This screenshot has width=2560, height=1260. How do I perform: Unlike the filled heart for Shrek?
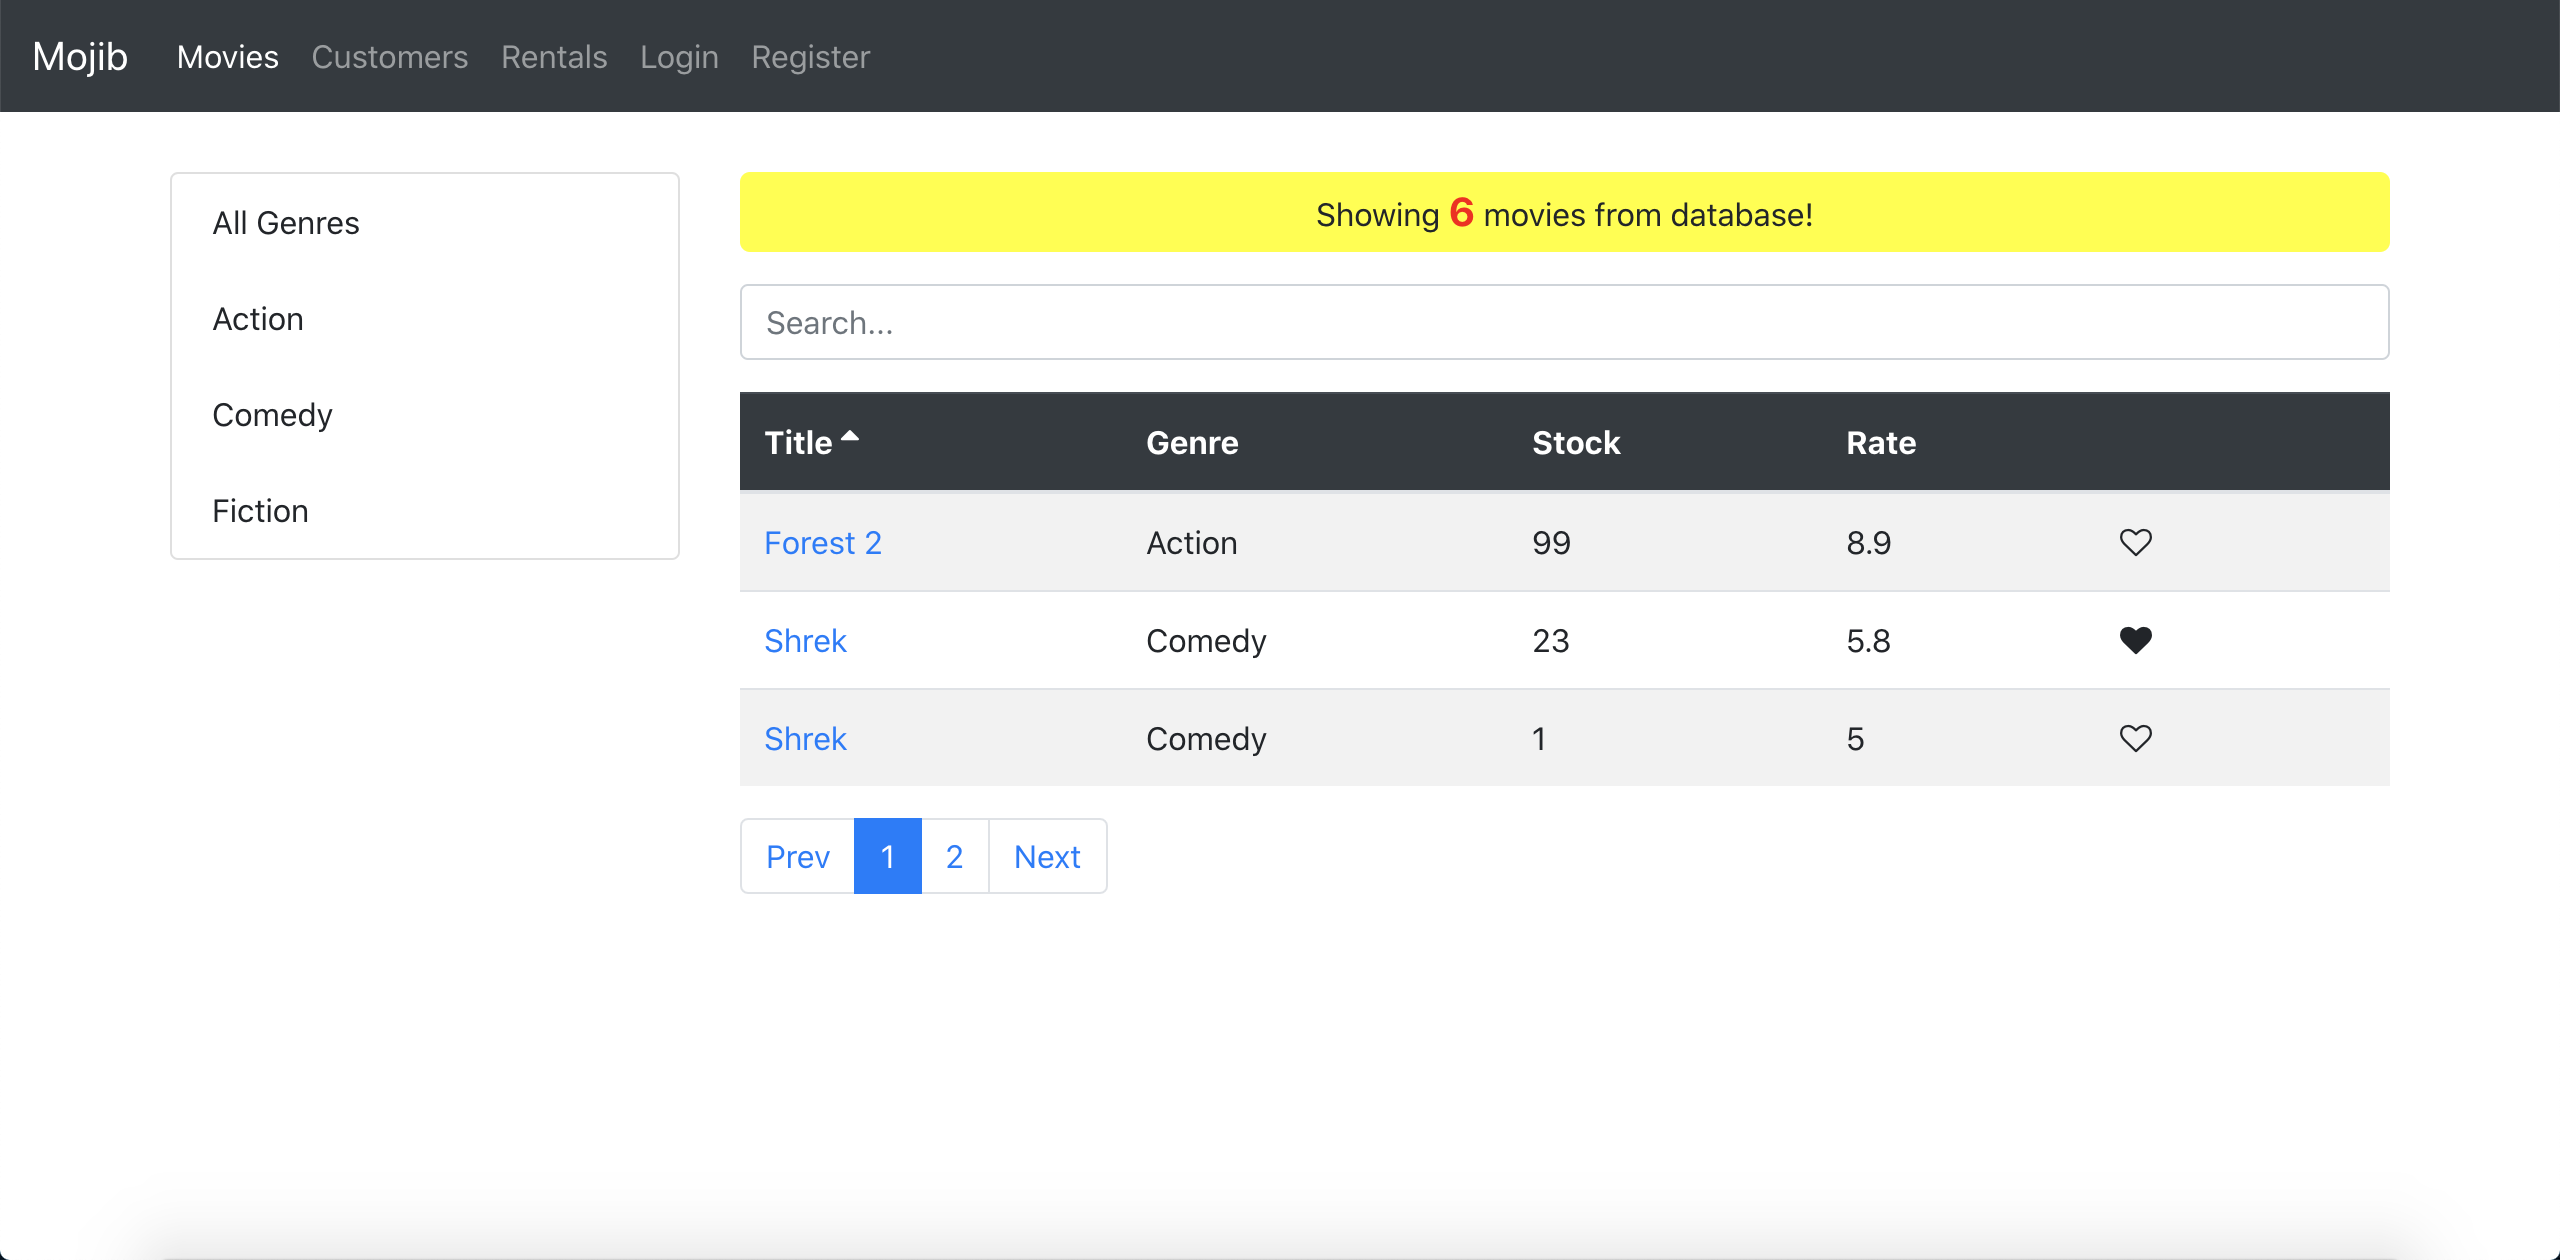click(2135, 640)
